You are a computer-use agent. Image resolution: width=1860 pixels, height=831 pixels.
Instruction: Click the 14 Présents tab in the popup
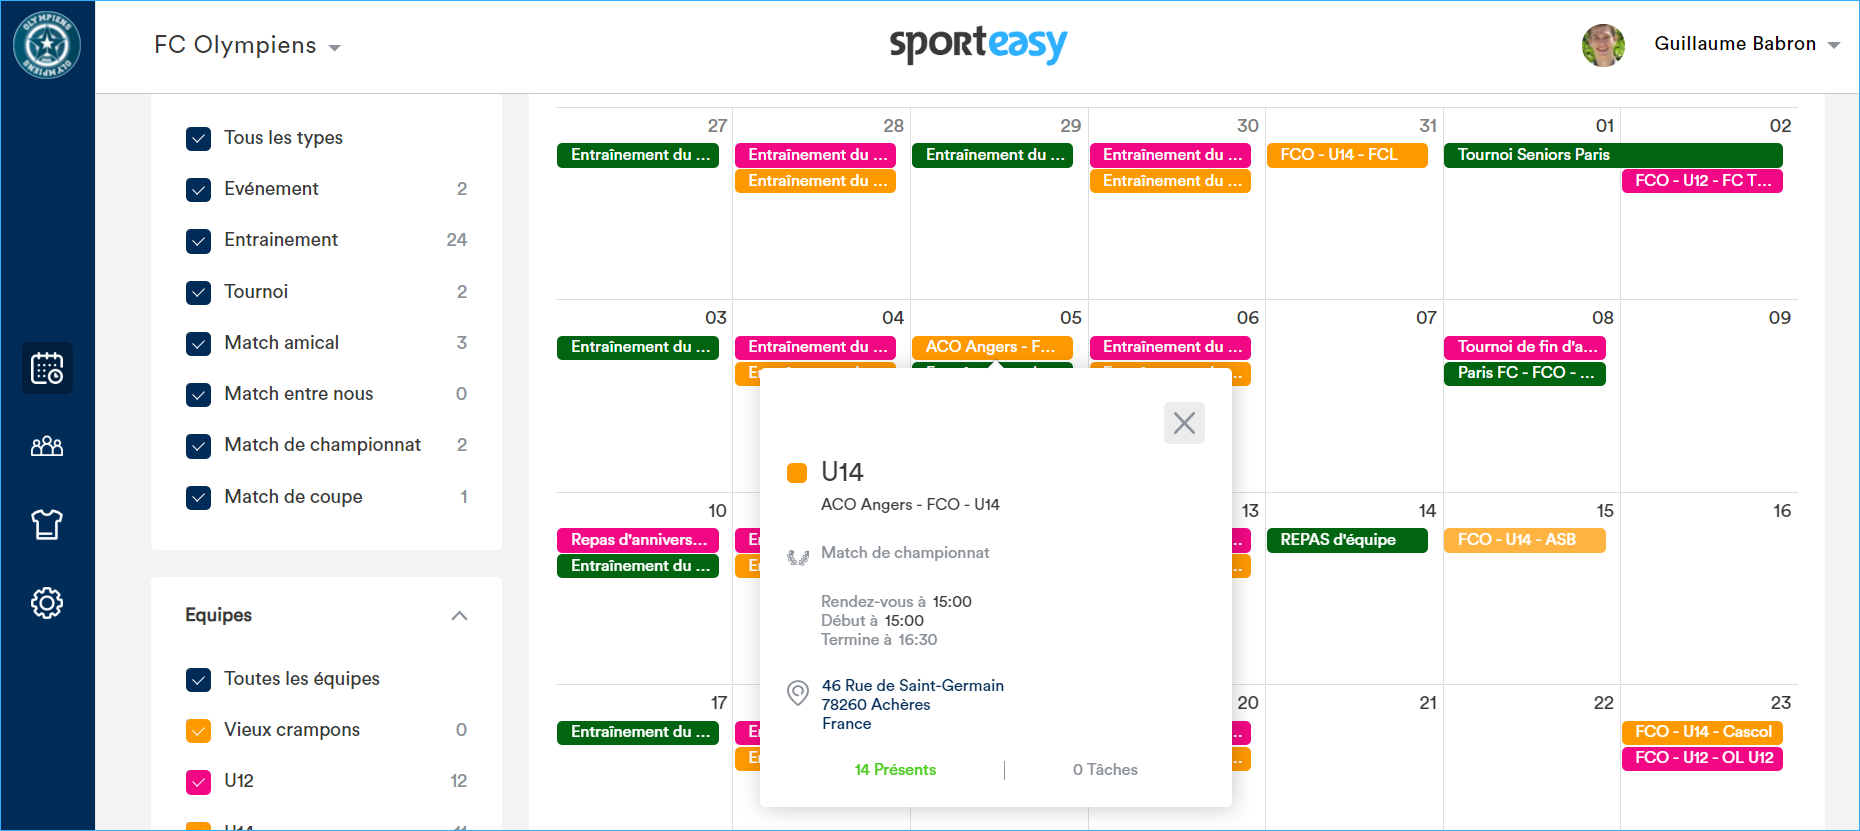click(894, 770)
